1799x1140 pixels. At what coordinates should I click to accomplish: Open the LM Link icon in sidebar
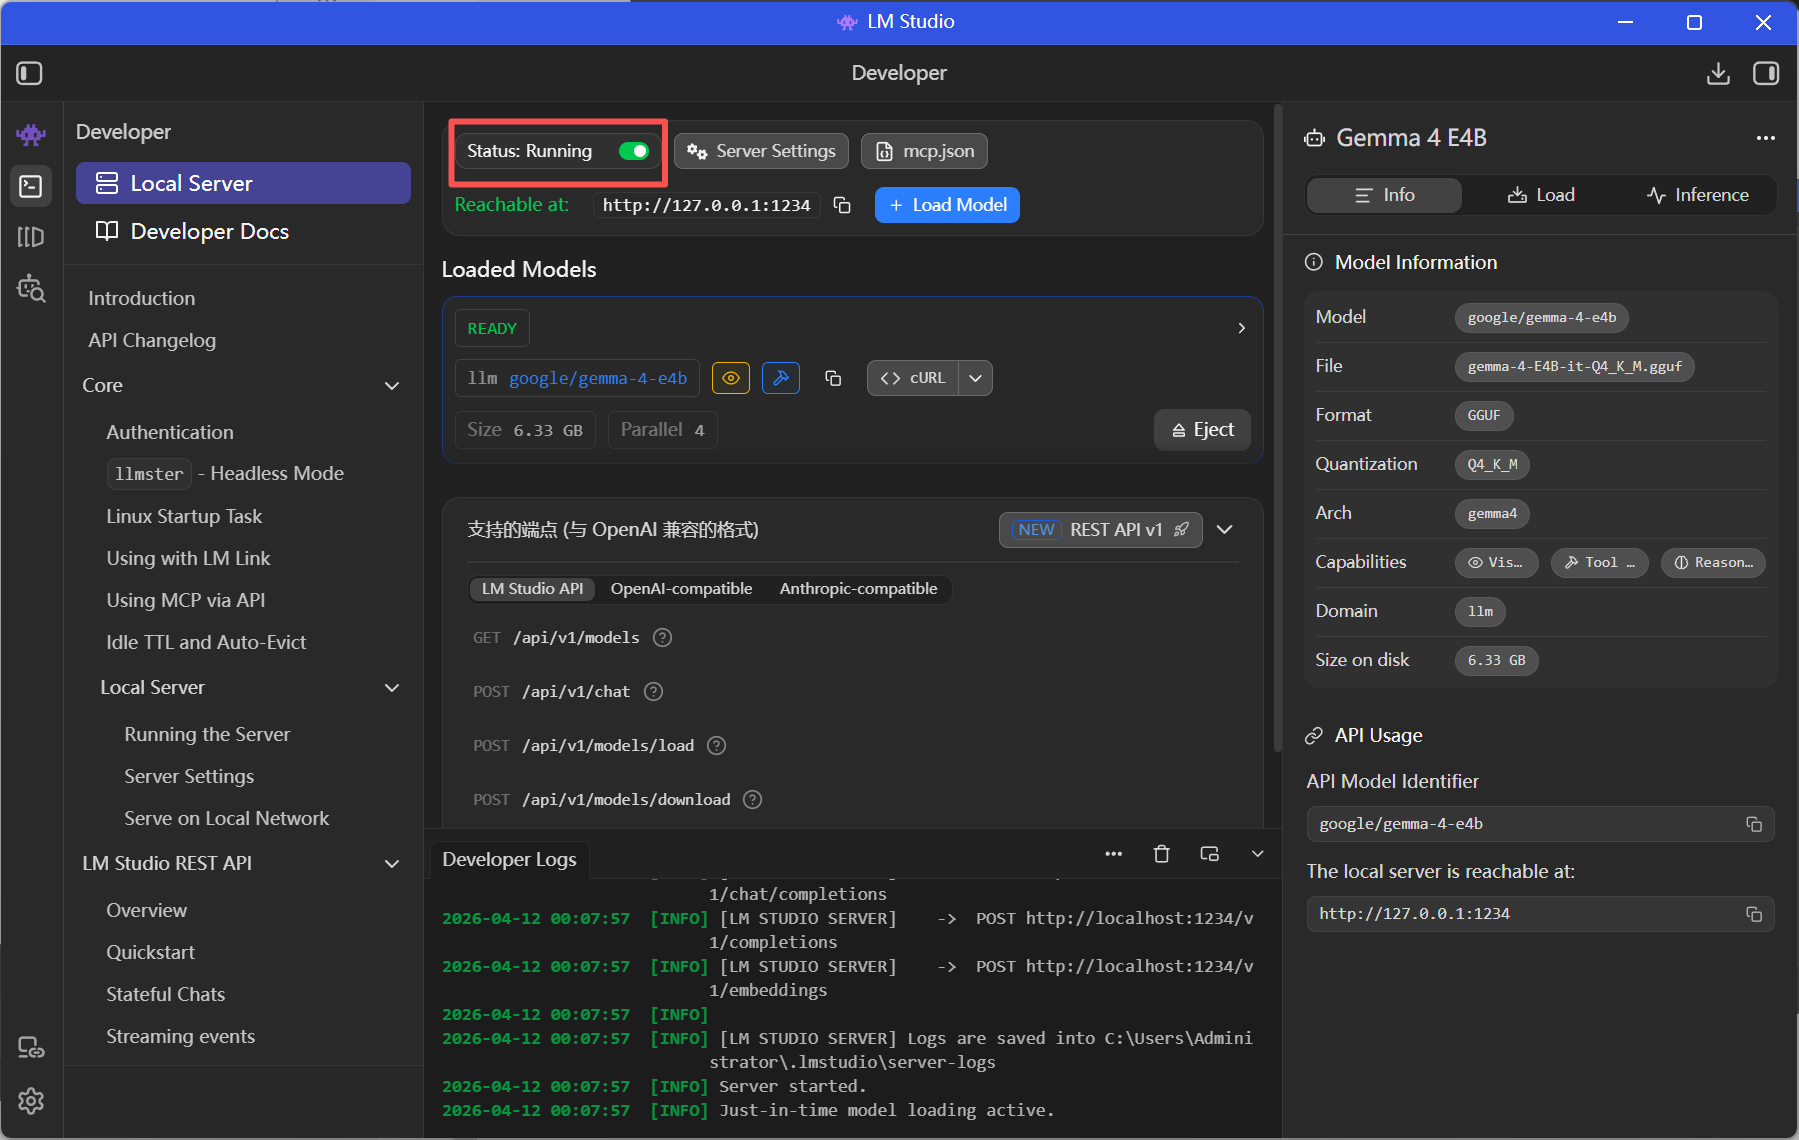[x=31, y=1047]
